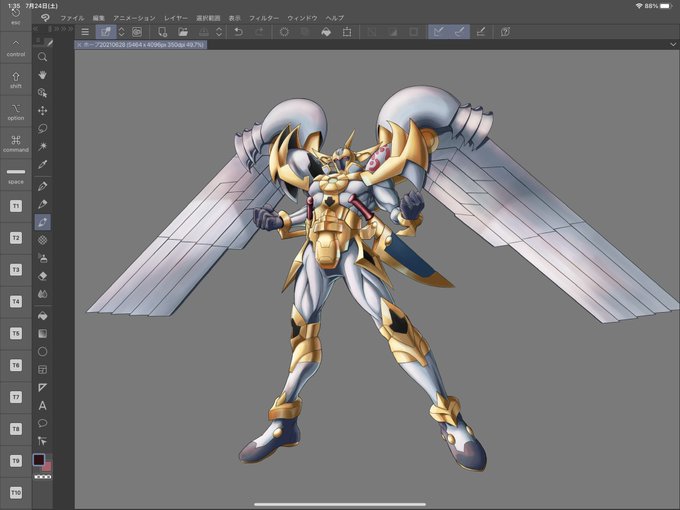Select the Text tool
This screenshot has height=510, width=680.
pyautogui.click(x=42, y=405)
